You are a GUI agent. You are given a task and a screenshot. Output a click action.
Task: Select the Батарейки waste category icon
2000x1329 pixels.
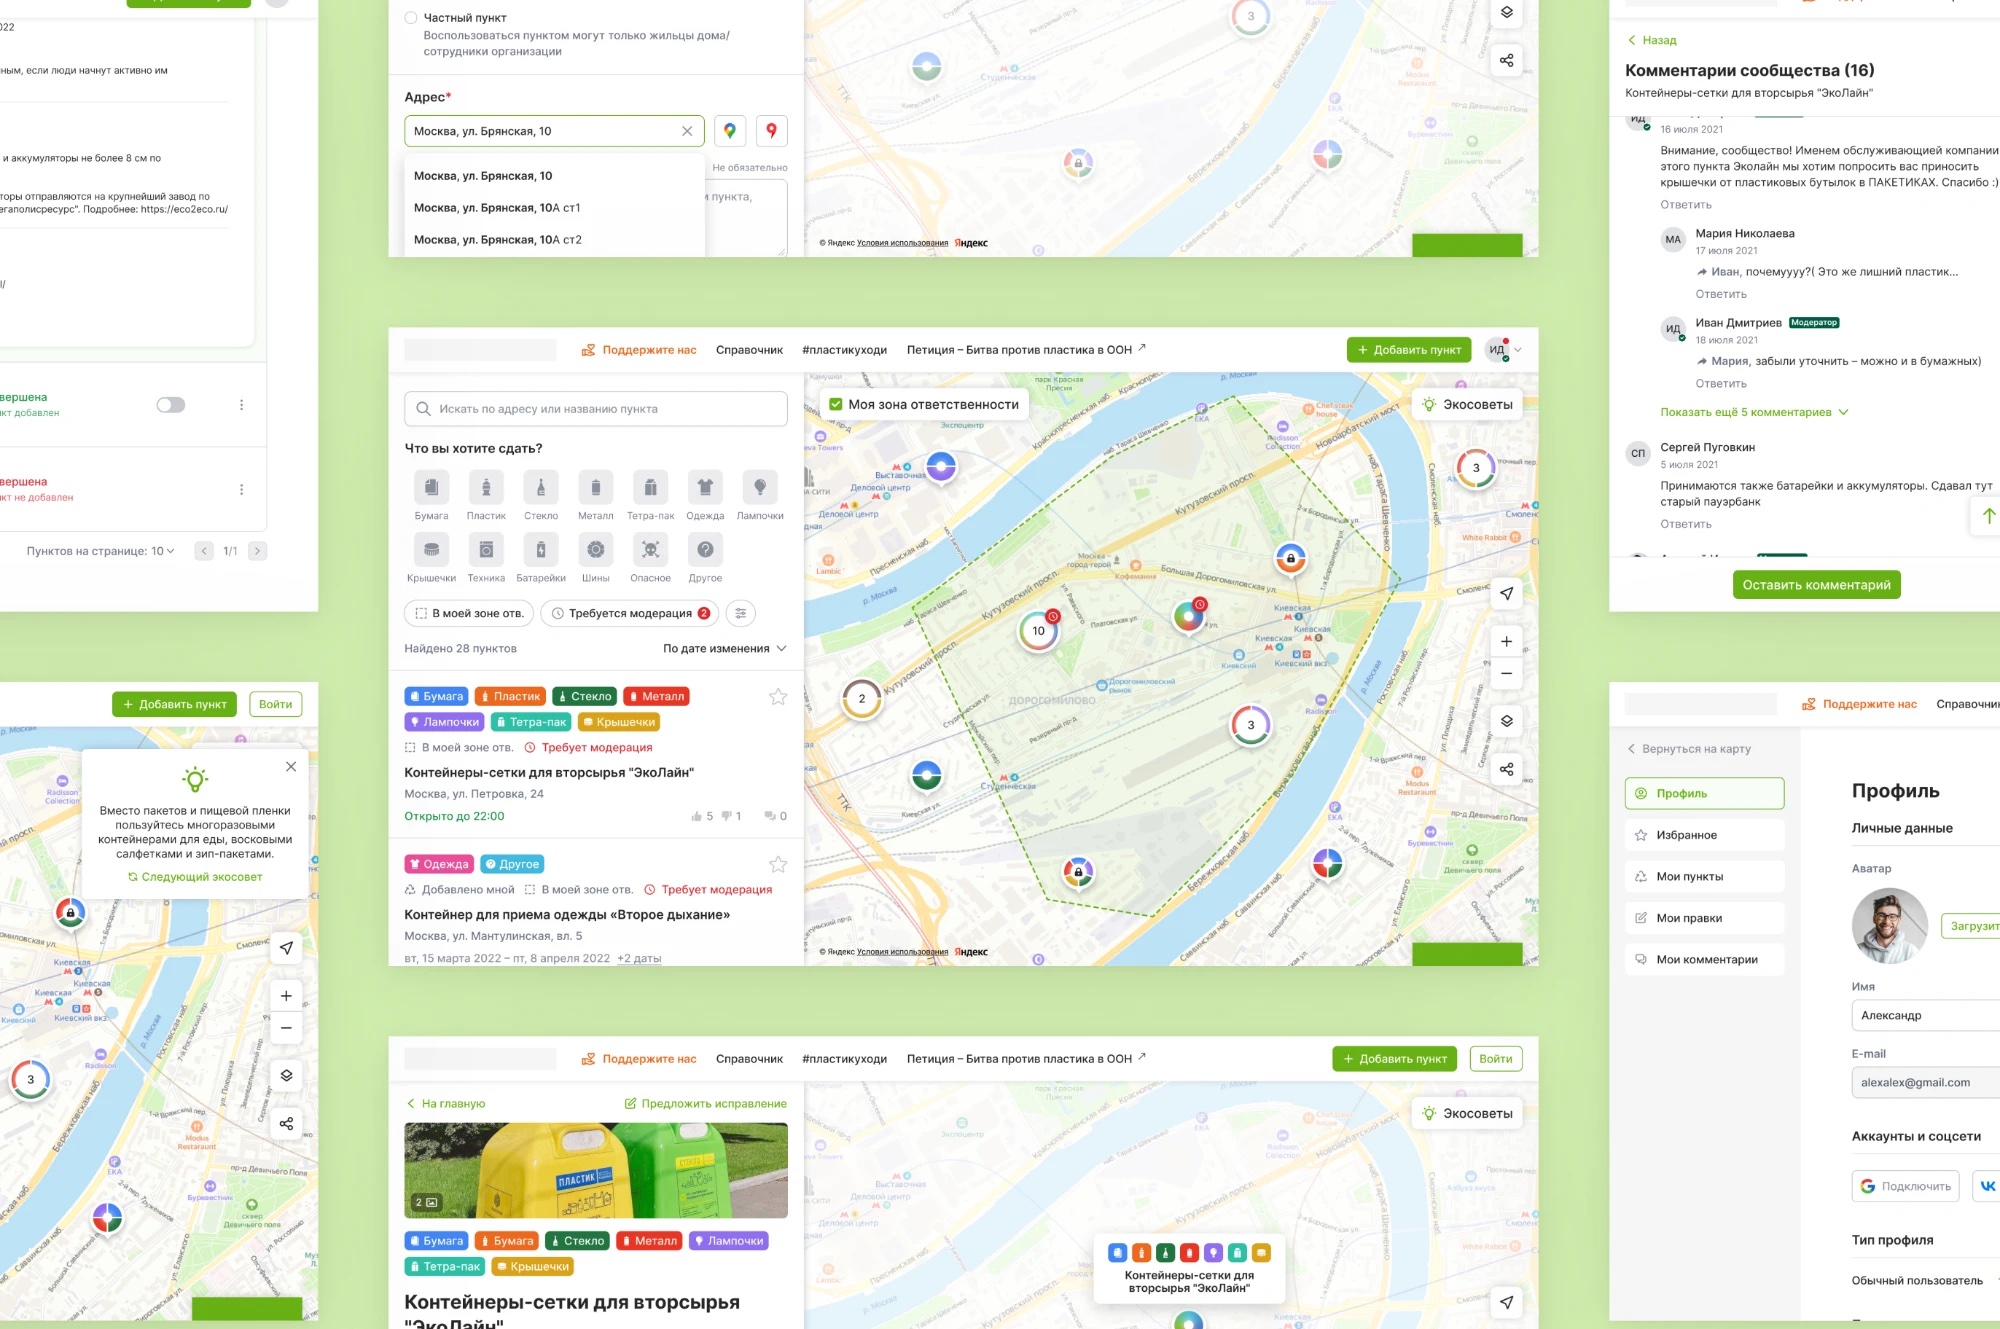click(541, 550)
